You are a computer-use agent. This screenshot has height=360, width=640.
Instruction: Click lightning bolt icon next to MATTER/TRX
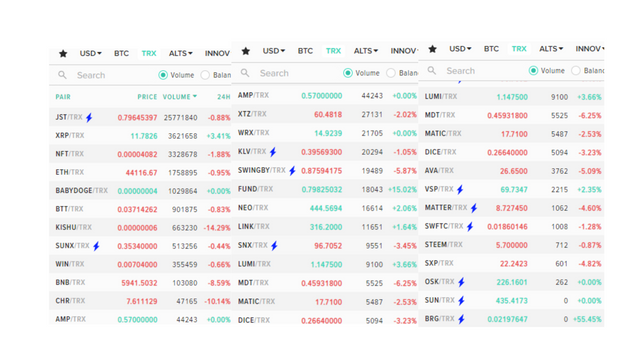tap(474, 208)
